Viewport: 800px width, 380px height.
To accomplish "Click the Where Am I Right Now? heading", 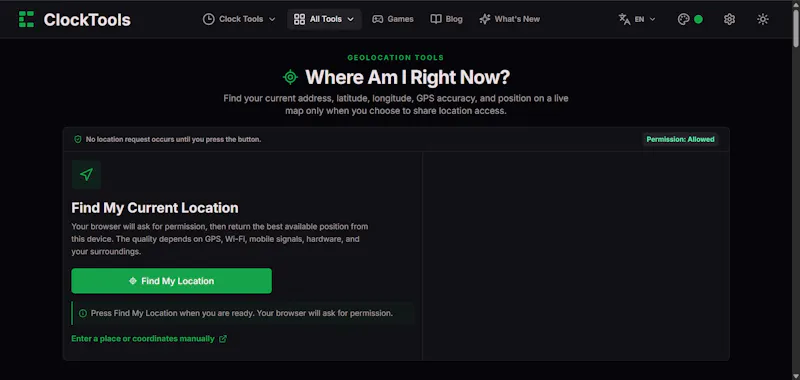I will [x=407, y=78].
